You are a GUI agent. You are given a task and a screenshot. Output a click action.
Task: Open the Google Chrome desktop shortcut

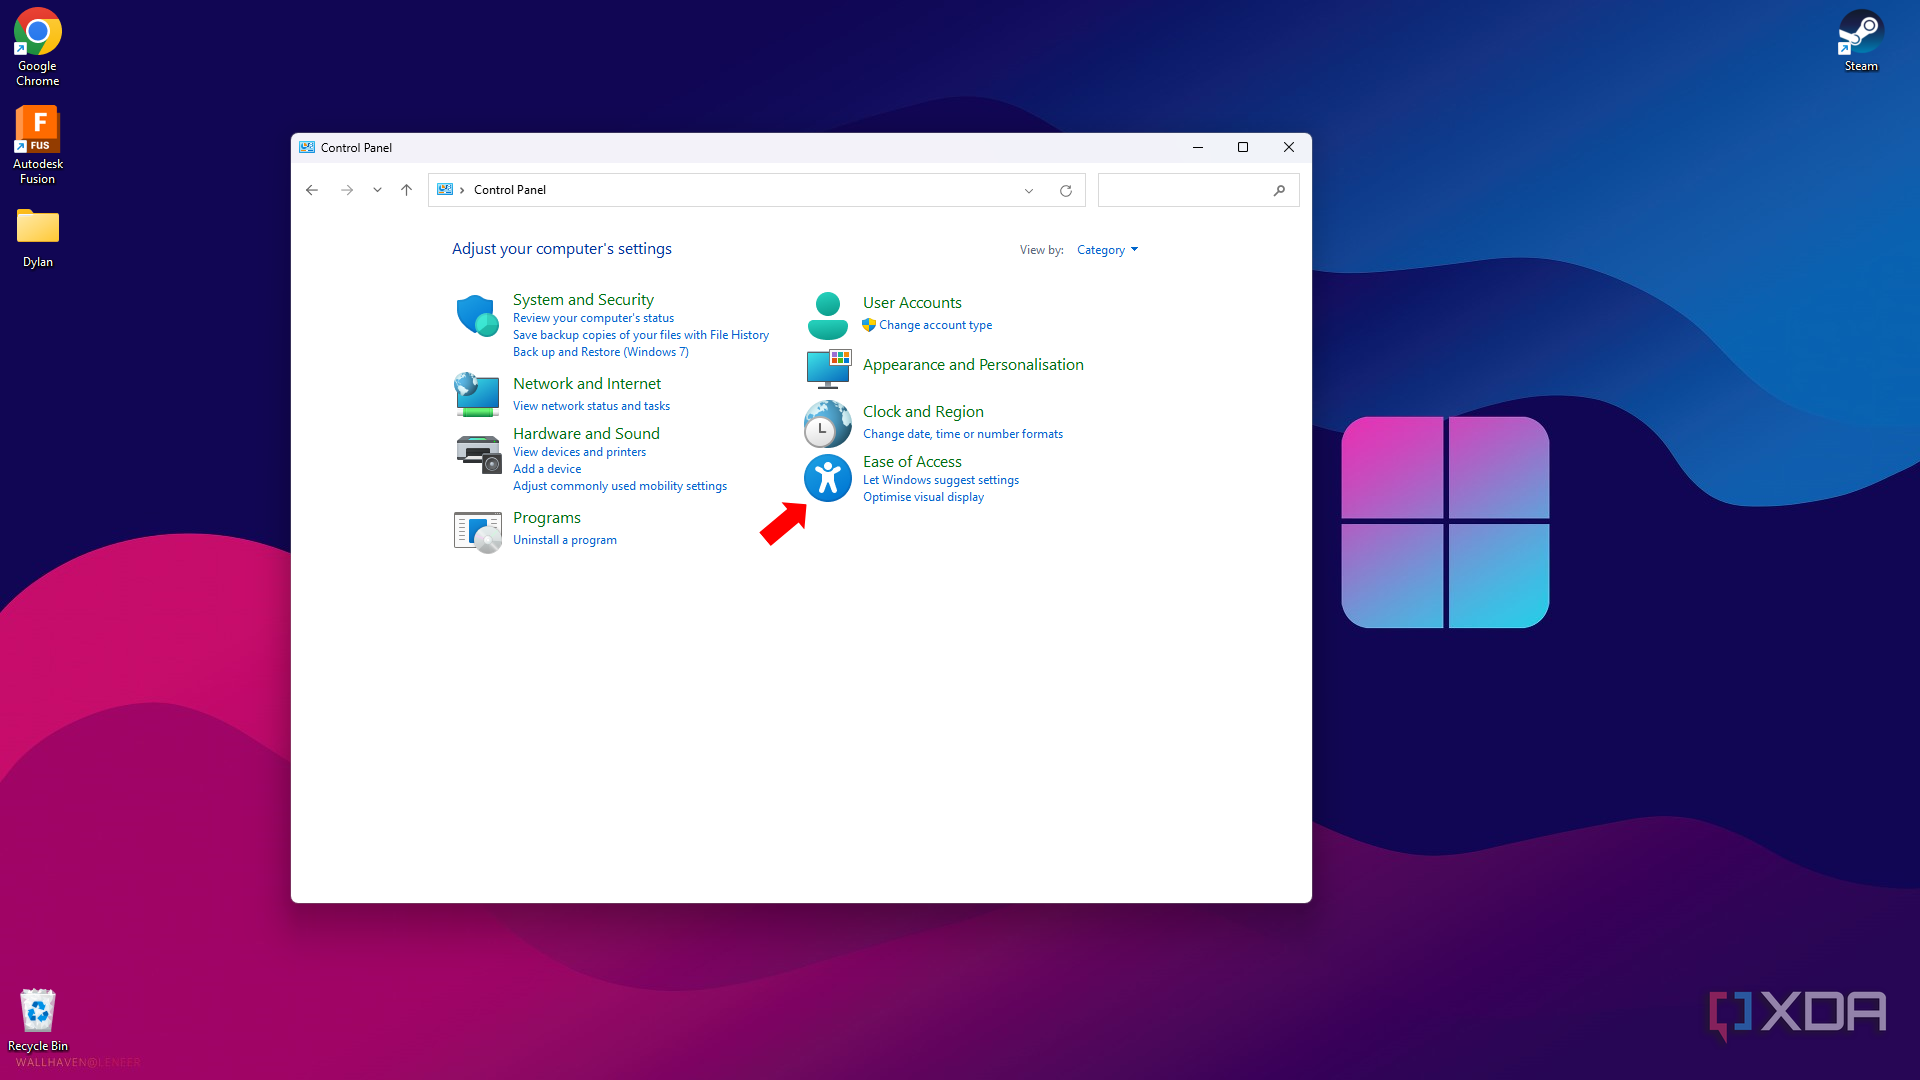38,47
